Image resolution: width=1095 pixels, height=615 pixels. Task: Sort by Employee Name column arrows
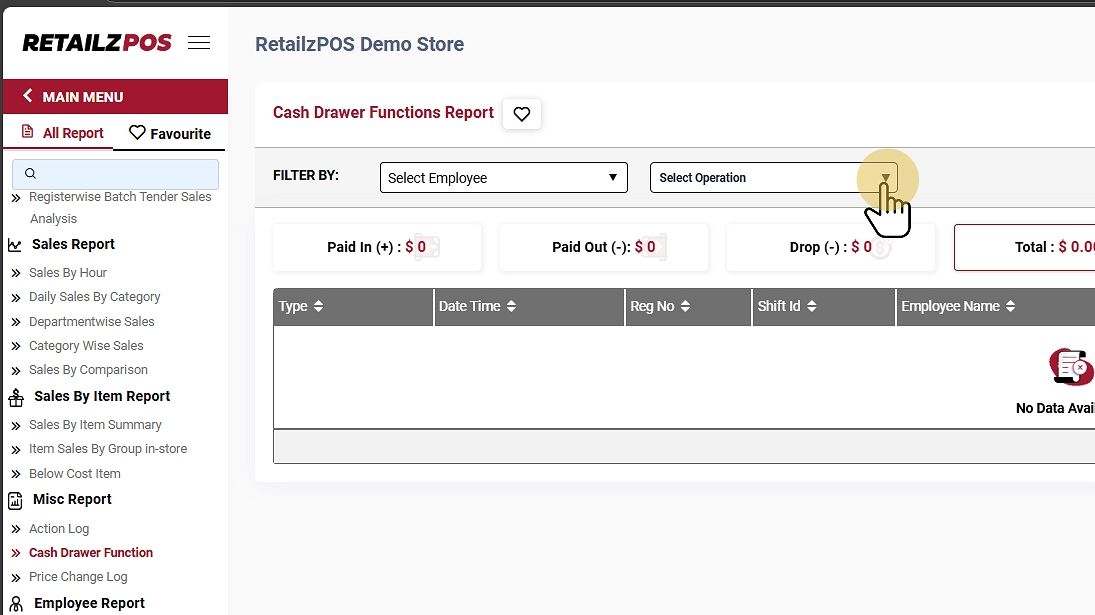click(x=1011, y=307)
